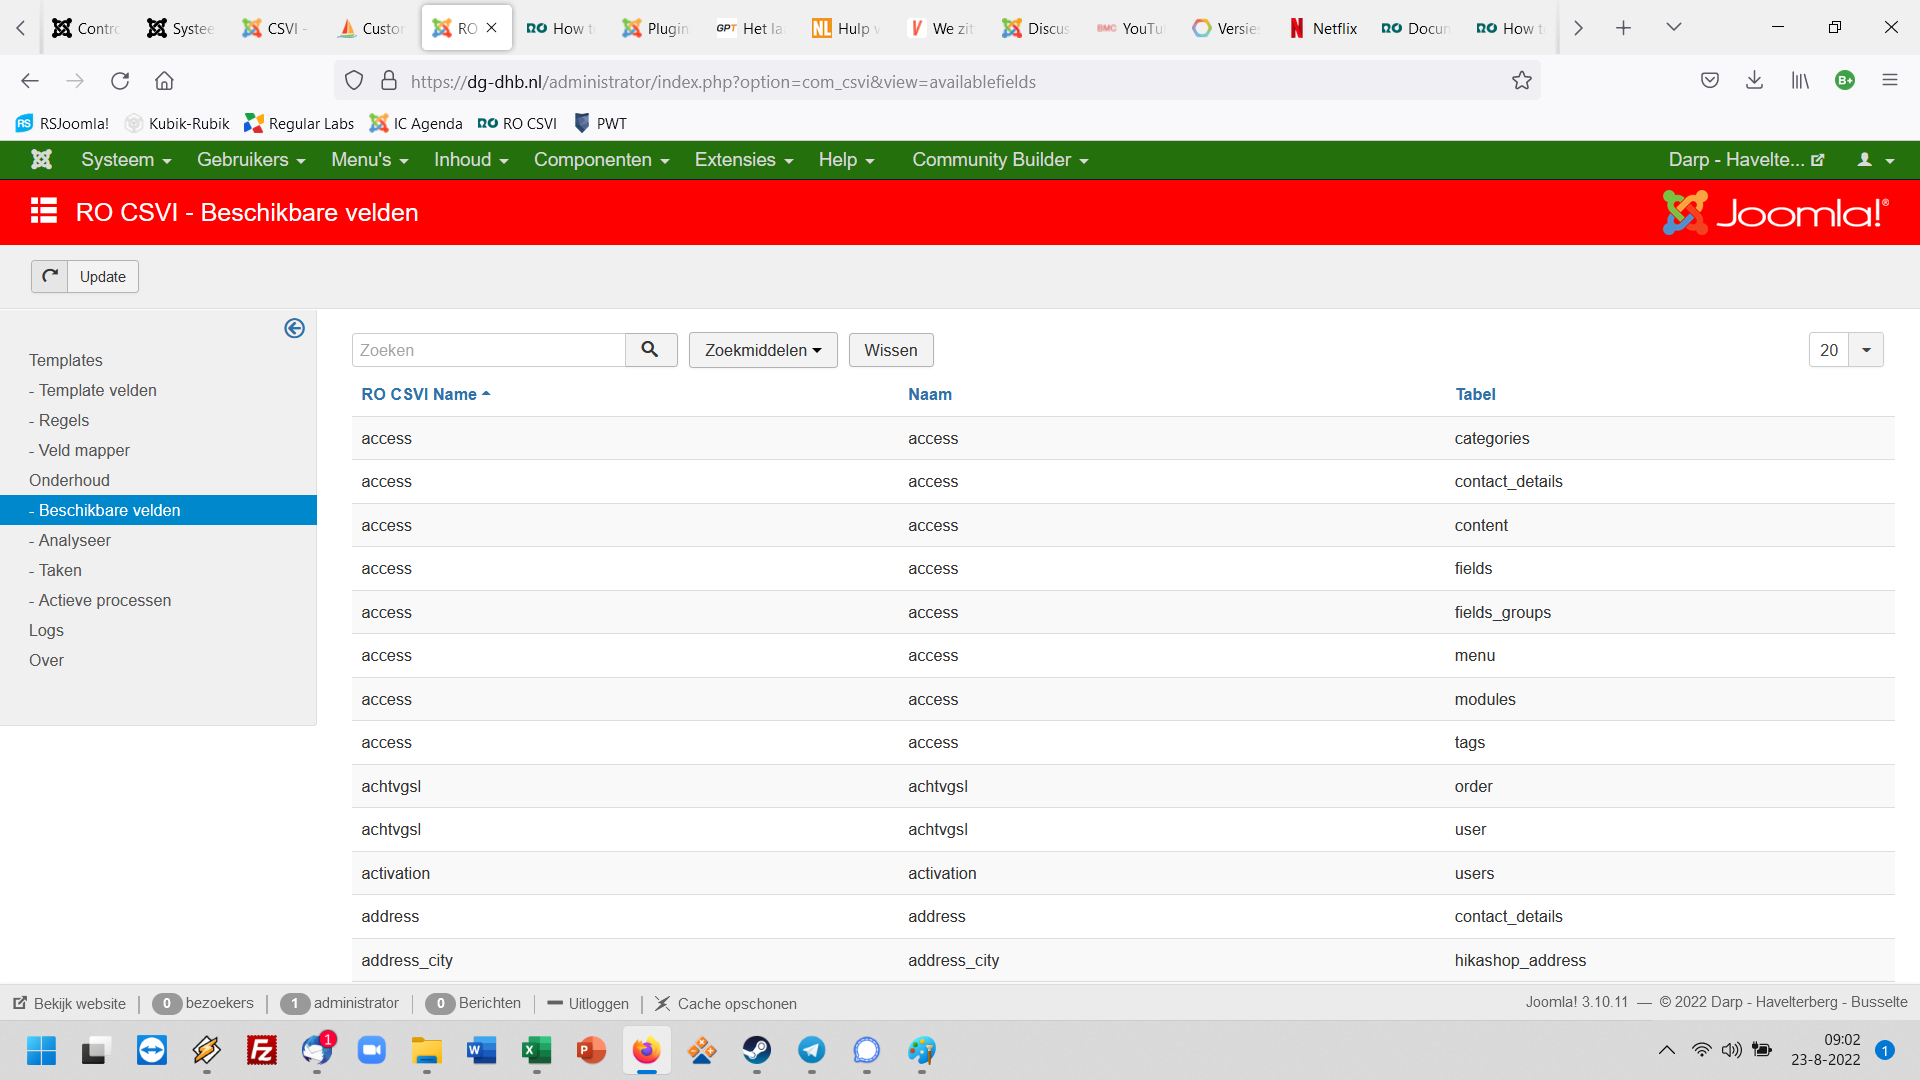This screenshot has width=1920, height=1080.
Task: Open the RO CSVI bookmark in bookmarks bar
Action: 517,123
